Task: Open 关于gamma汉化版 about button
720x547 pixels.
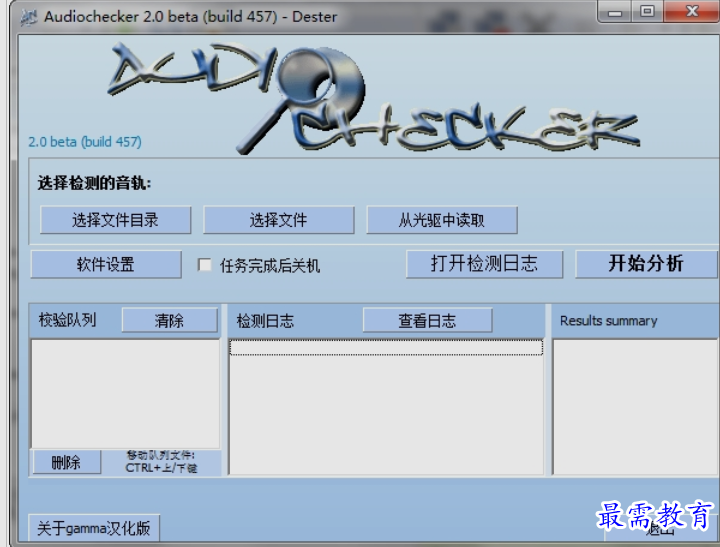Action: click(x=94, y=528)
